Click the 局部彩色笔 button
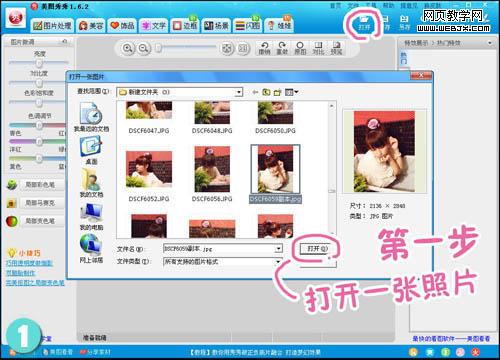The width and height of the screenshot is (500, 360). (x=42, y=185)
